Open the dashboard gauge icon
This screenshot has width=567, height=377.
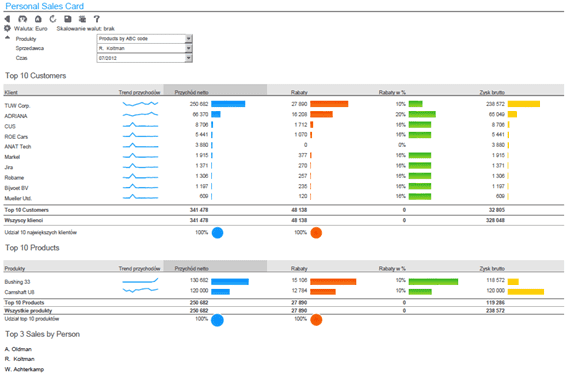pos(22,19)
